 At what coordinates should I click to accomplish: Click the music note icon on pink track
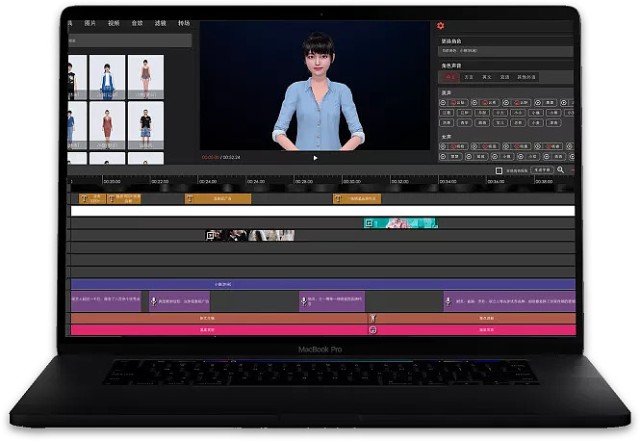[x=372, y=330]
